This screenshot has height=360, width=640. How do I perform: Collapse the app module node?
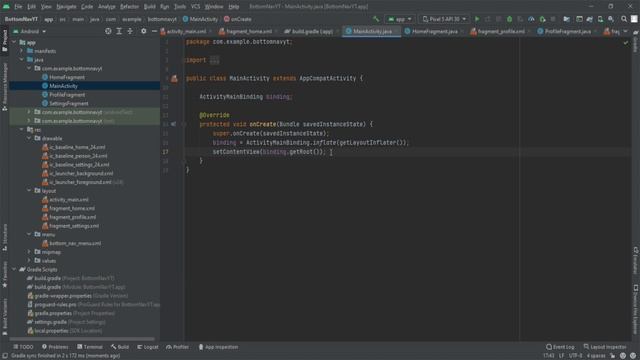click(x=14, y=42)
